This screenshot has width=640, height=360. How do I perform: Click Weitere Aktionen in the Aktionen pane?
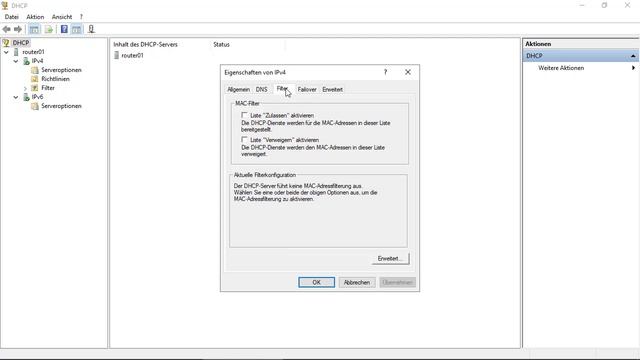click(561, 68)
